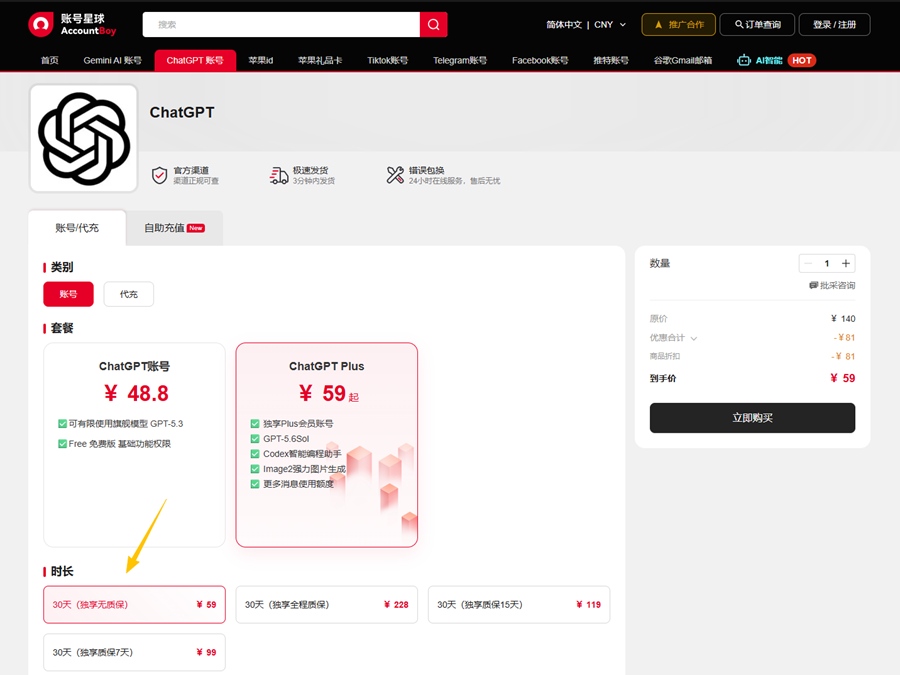Choose the ChatGPT Plus ¥59 plan card
Screen dimensions: 900x675
pyautogui.click(x=327, y=445)
